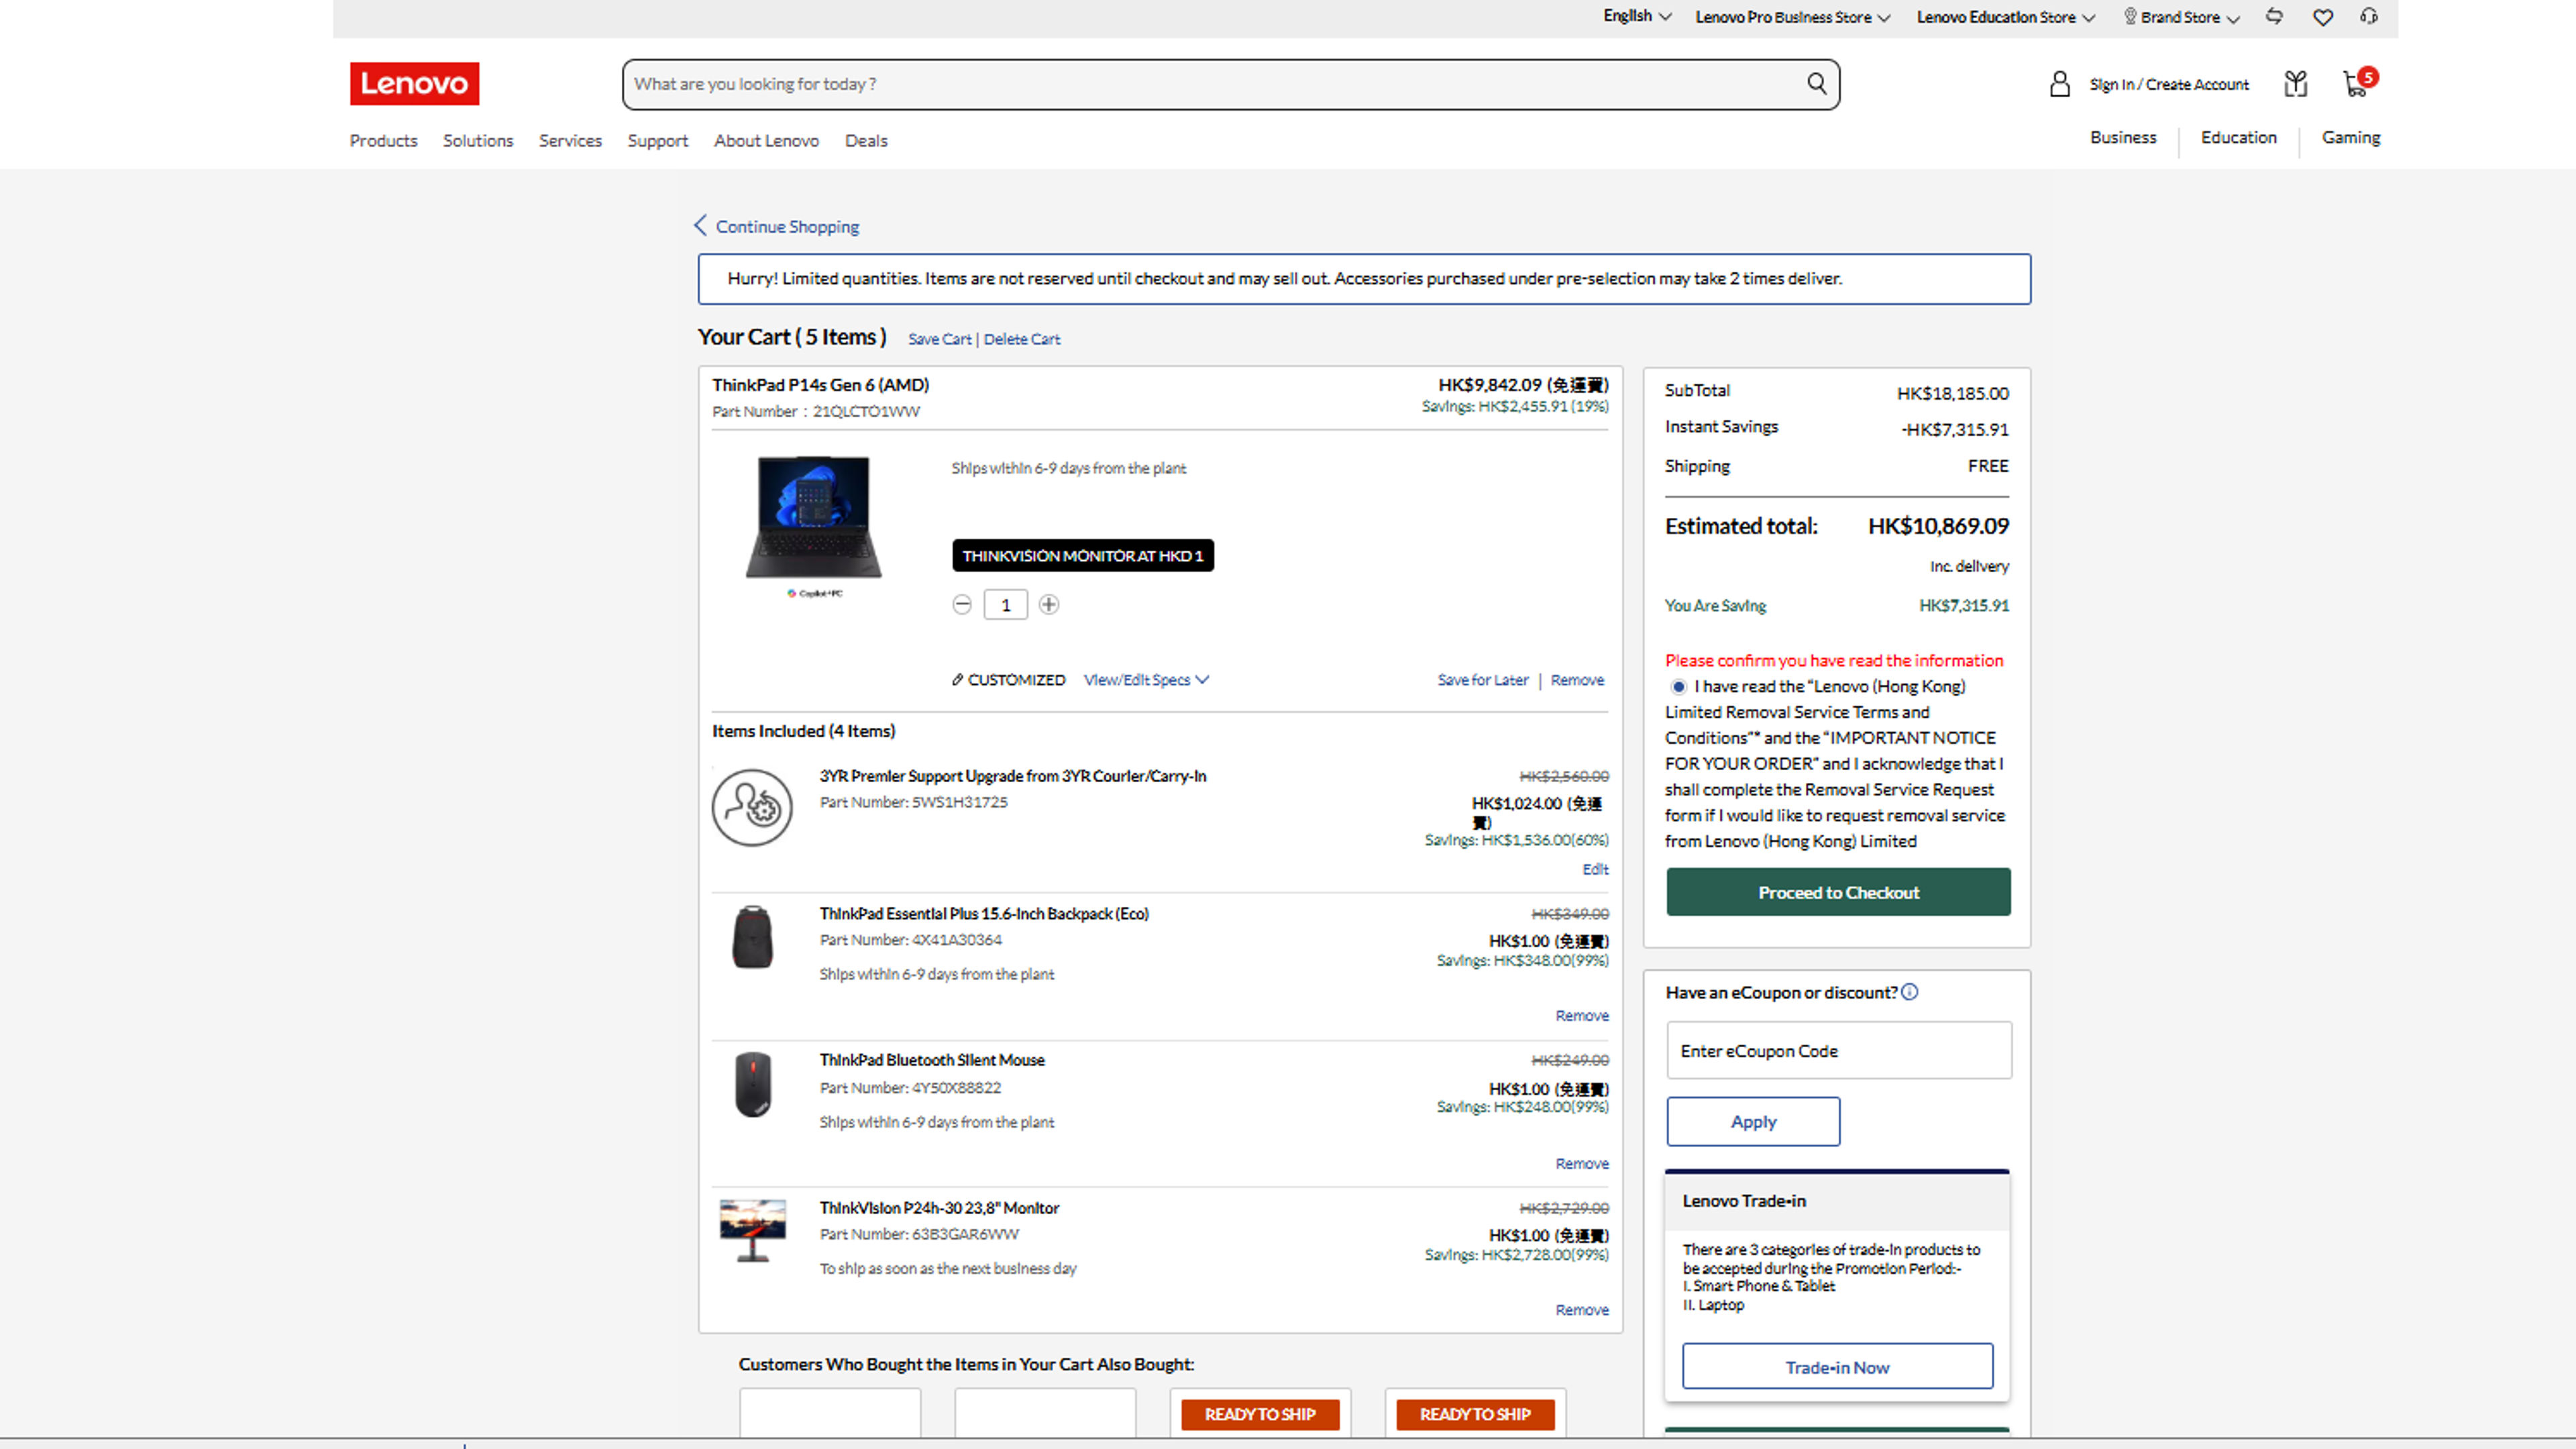Open the Deals menu
The height and width of the screenshot is (1449, 2576).
coord(866,141)
